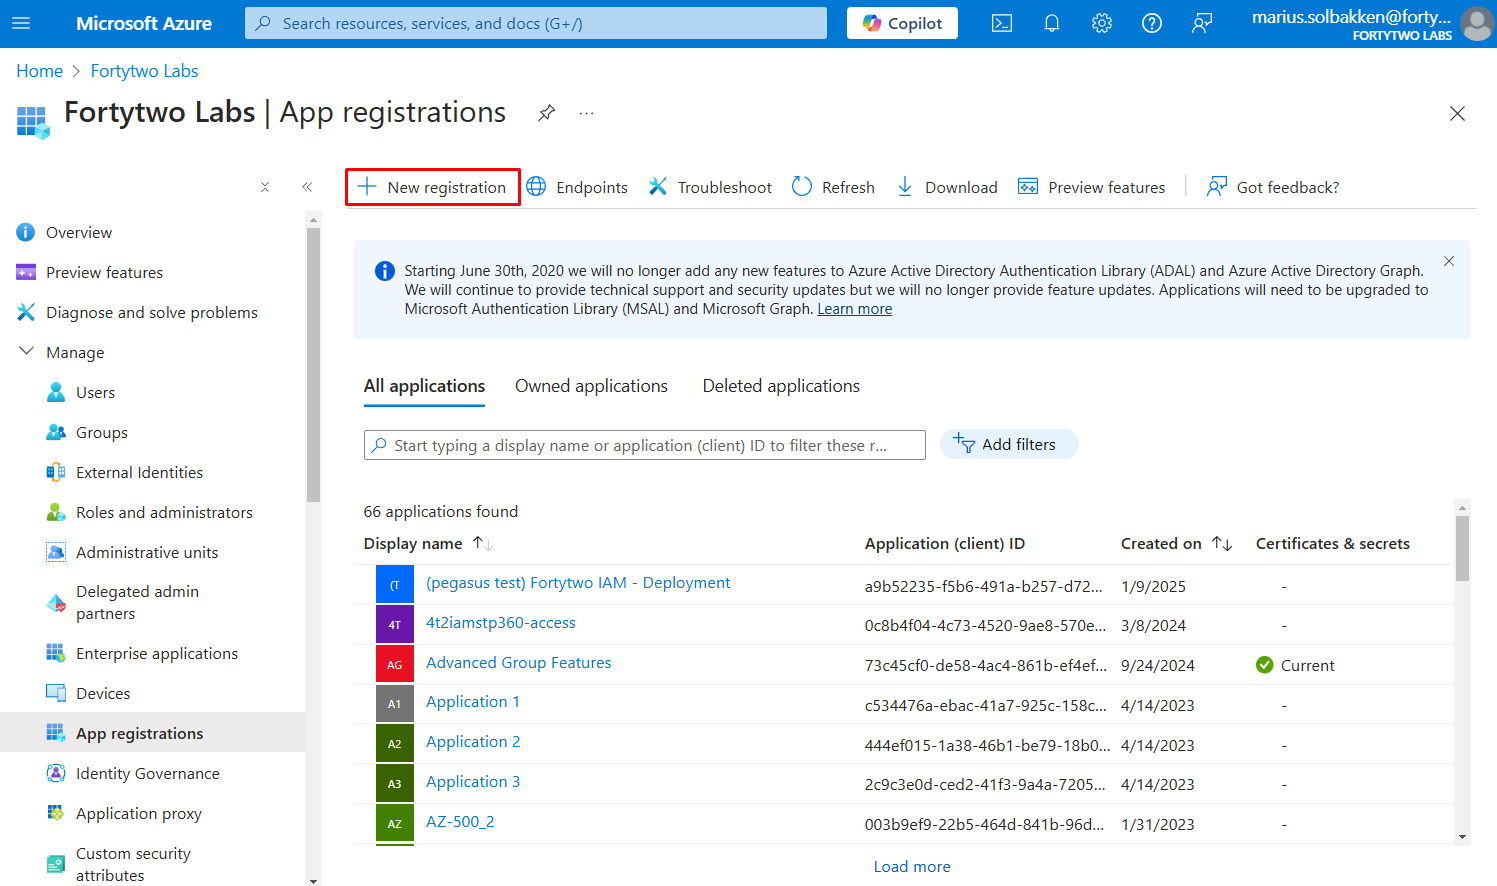This screenshot has height=886, width=1497.
Task: Click the Load more link
Action: [911, 866]
